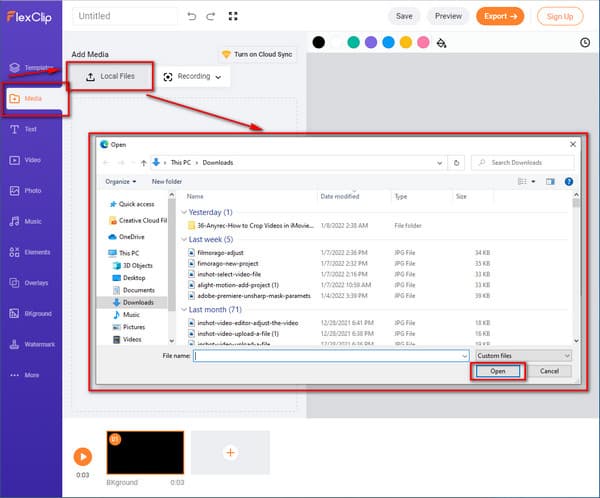Select the black color swatch
The width and height of the screenshot is (600, 498).
(318, 42)
